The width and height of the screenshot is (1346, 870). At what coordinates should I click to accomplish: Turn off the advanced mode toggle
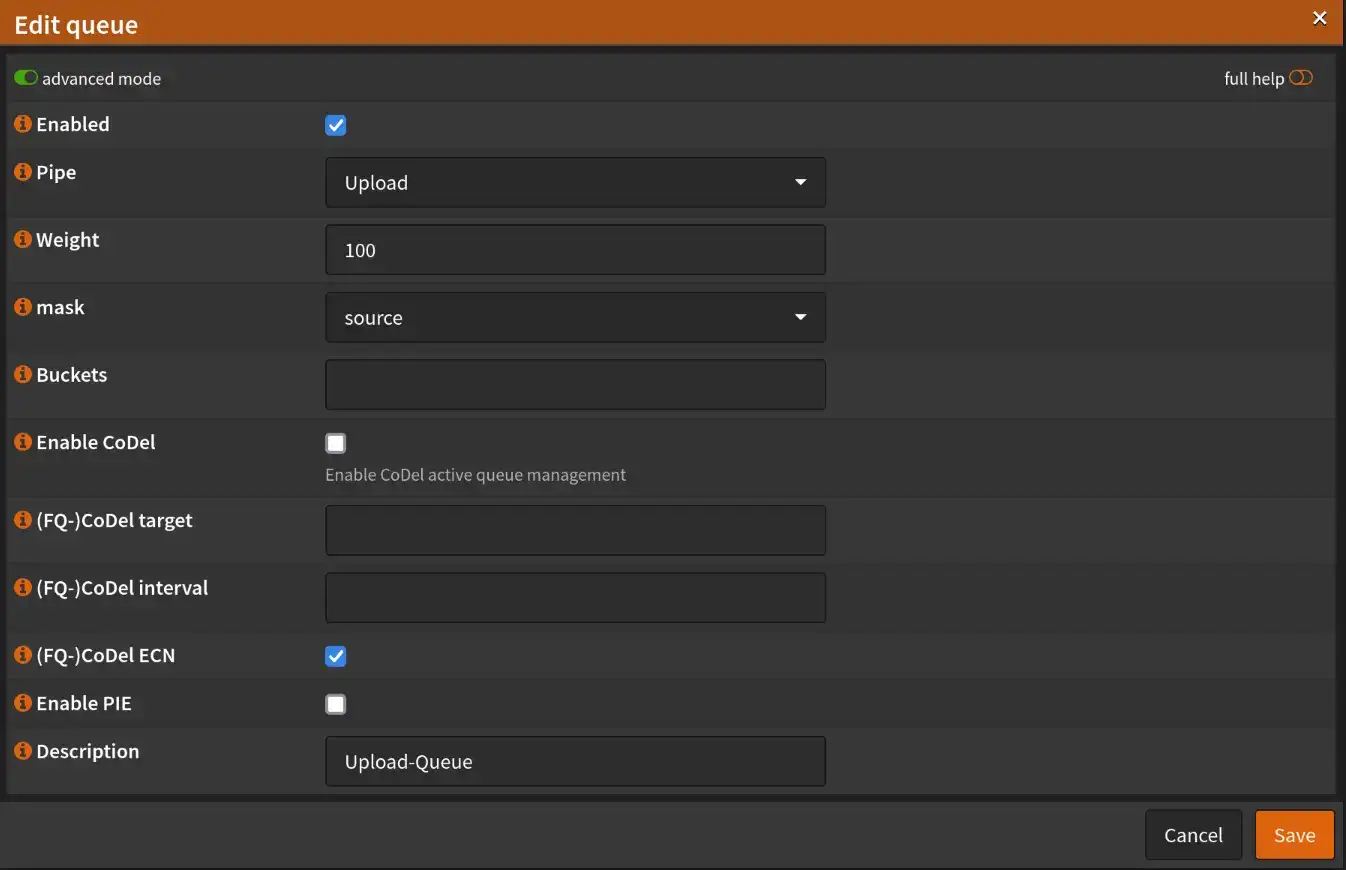26,78
